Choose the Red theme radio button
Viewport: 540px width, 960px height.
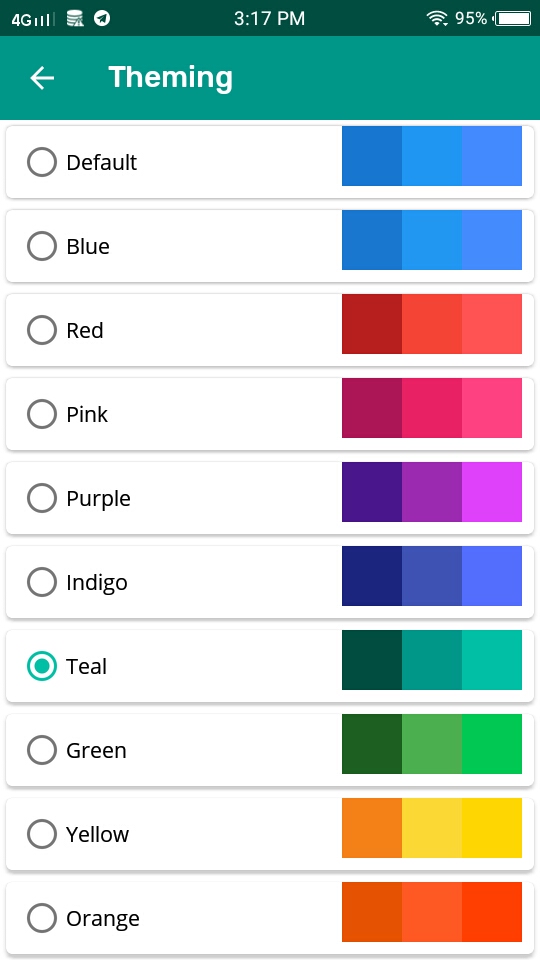(x=42, y=330)
